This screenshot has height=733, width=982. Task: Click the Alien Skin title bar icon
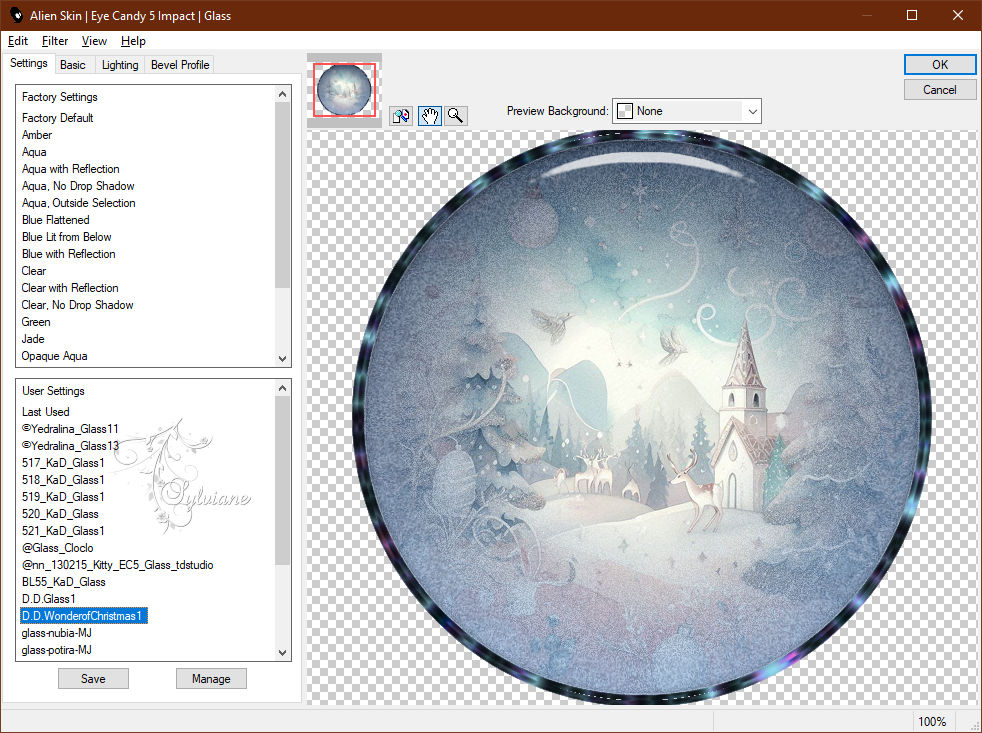pos(16,15)
